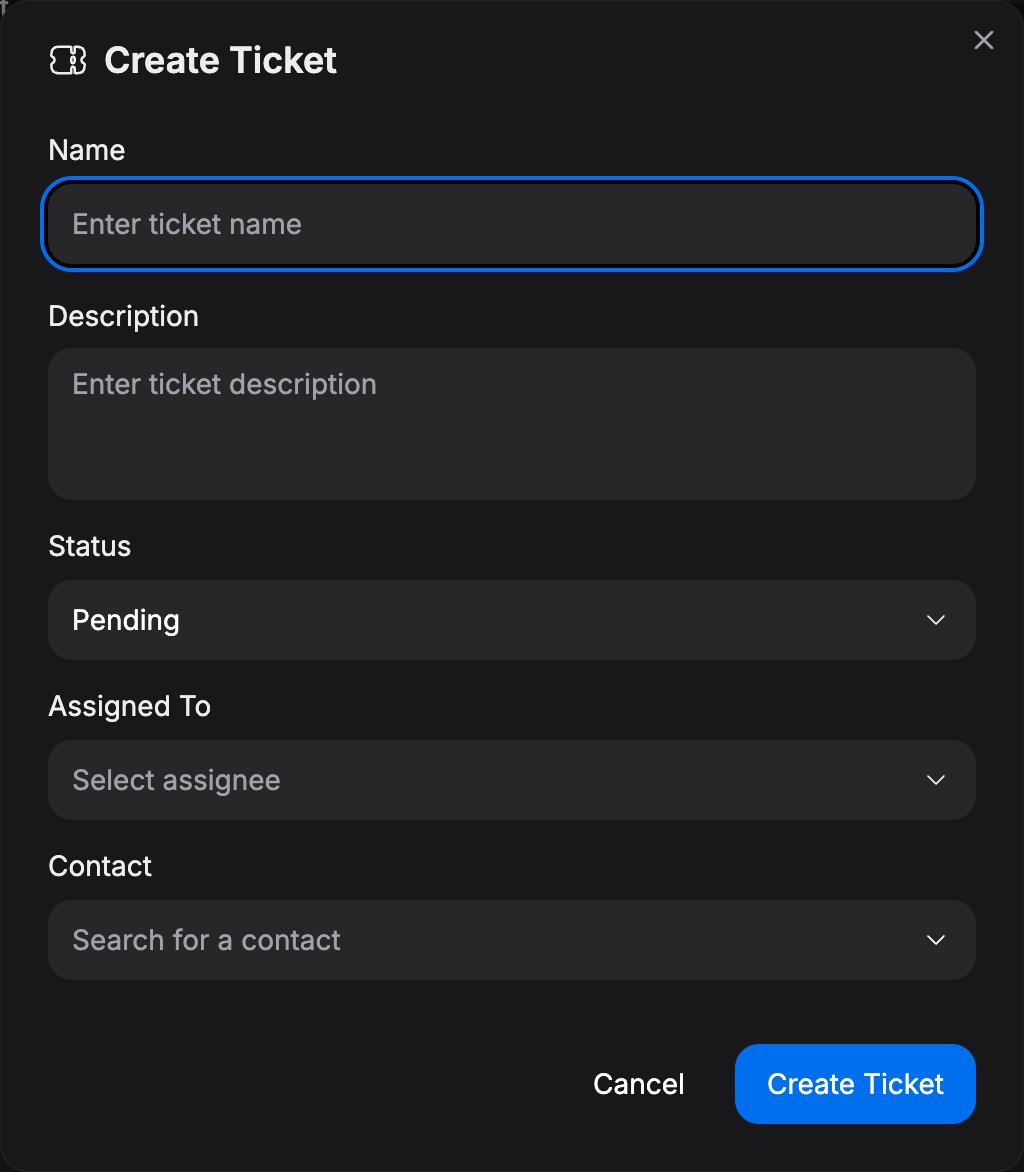Click the Status label text
1024x1172 pixels.
89,546
